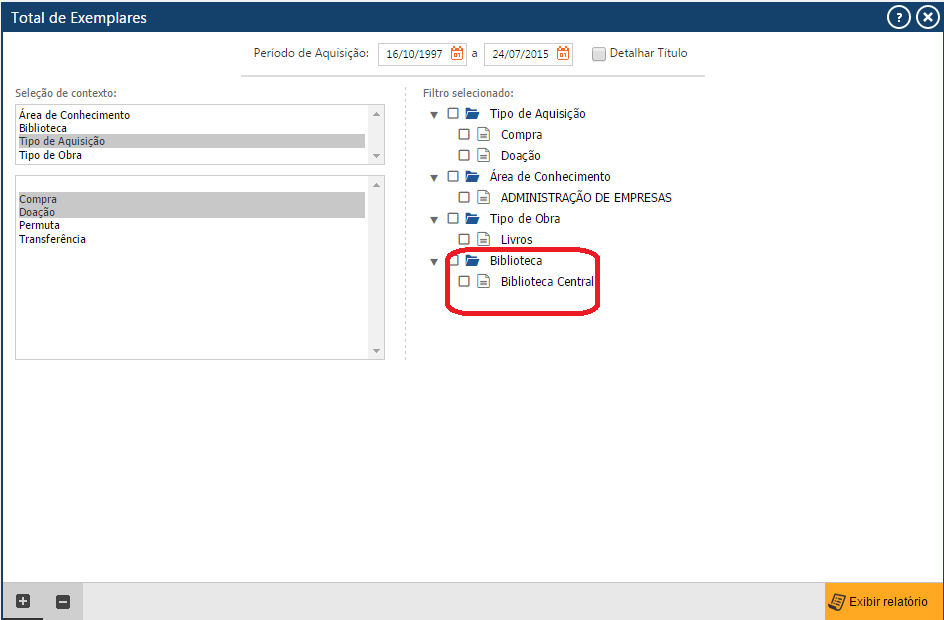The height and width of the screenshot is (620, 944).
Task: Click the down arrow of the context list scrollbar
Action: (x=377, y=157)
